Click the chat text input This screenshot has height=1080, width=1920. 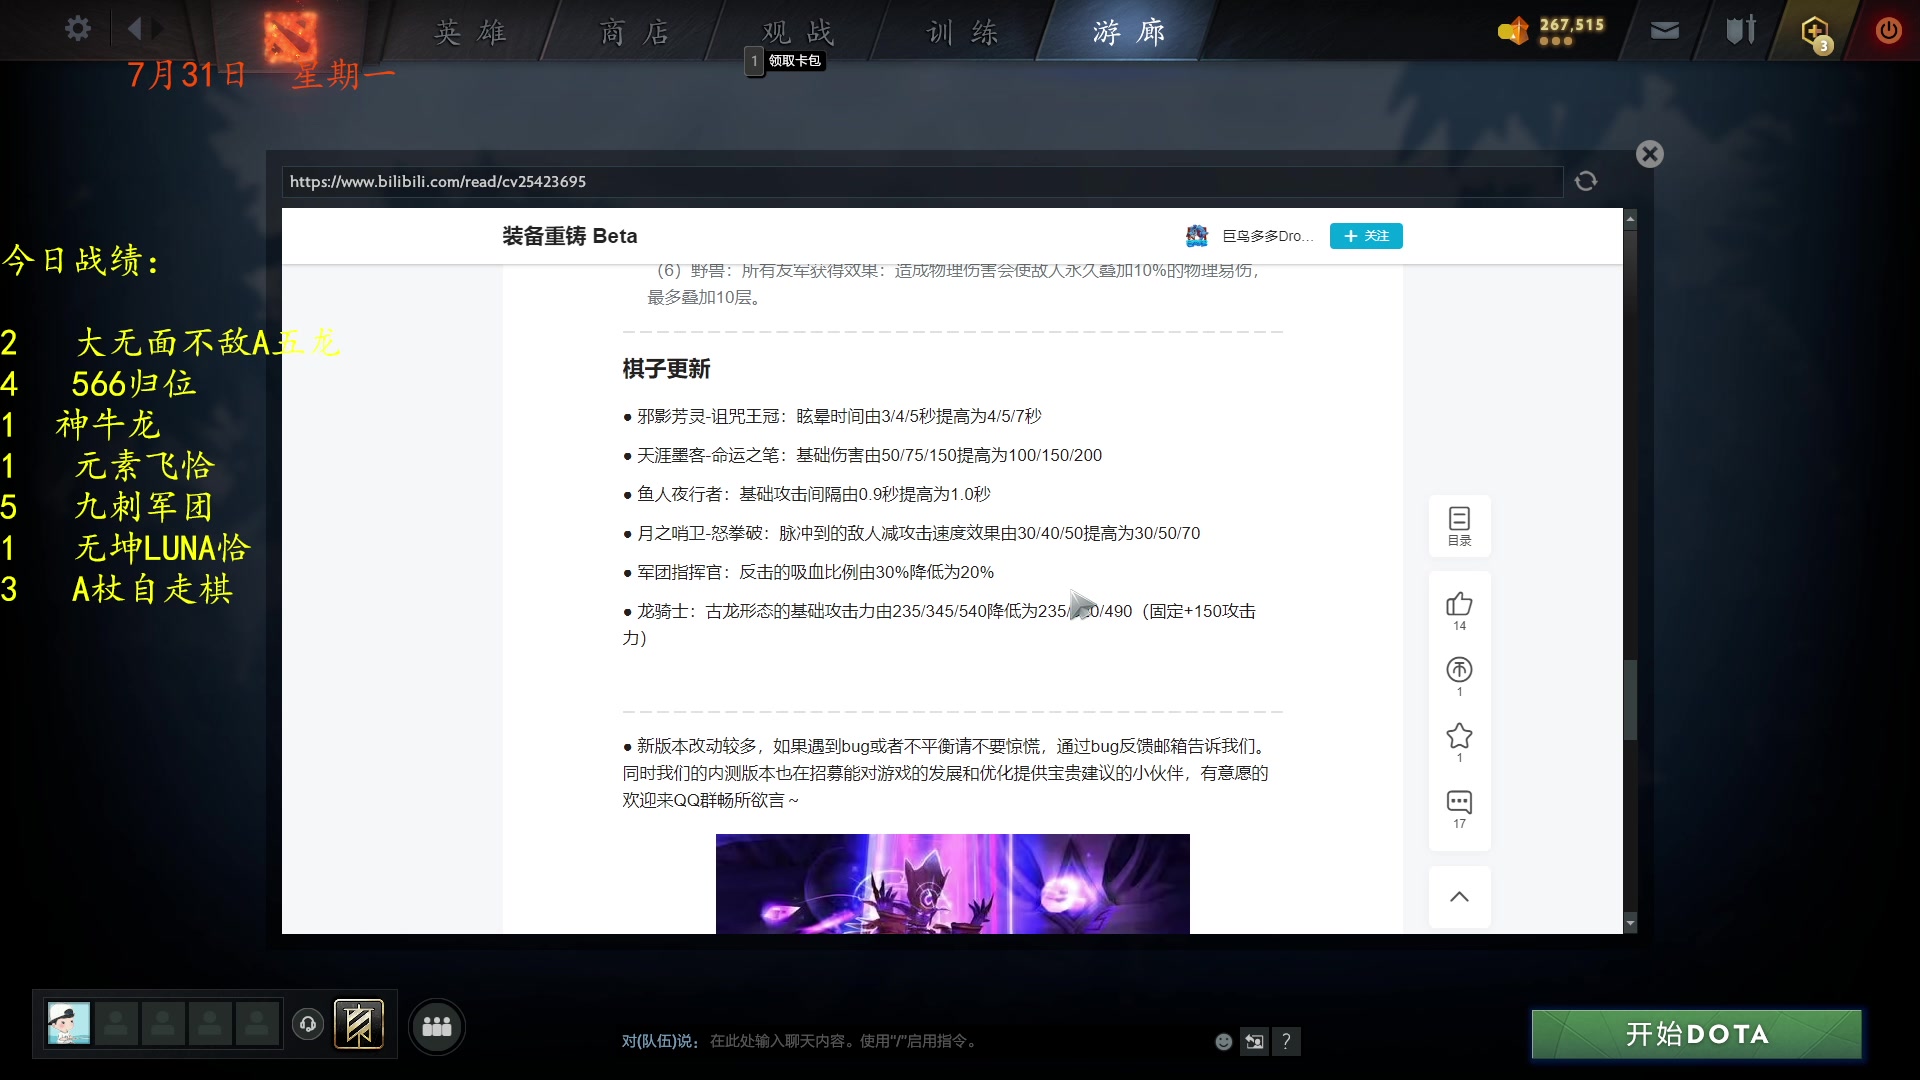955,1041
